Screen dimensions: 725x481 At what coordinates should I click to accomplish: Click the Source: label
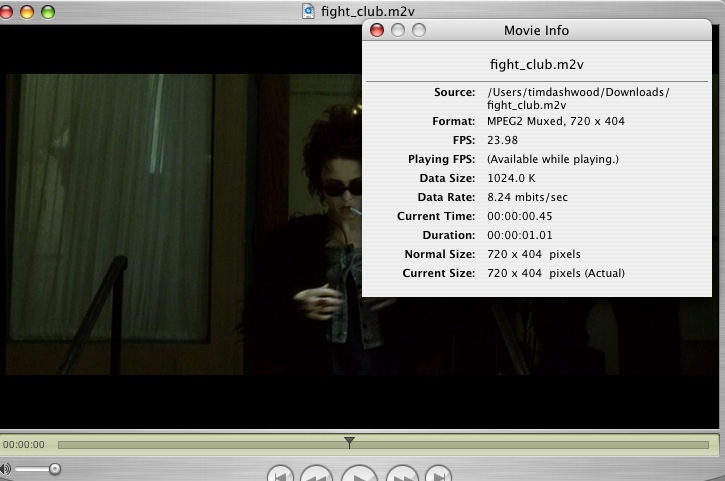click(x=455, y=92)
